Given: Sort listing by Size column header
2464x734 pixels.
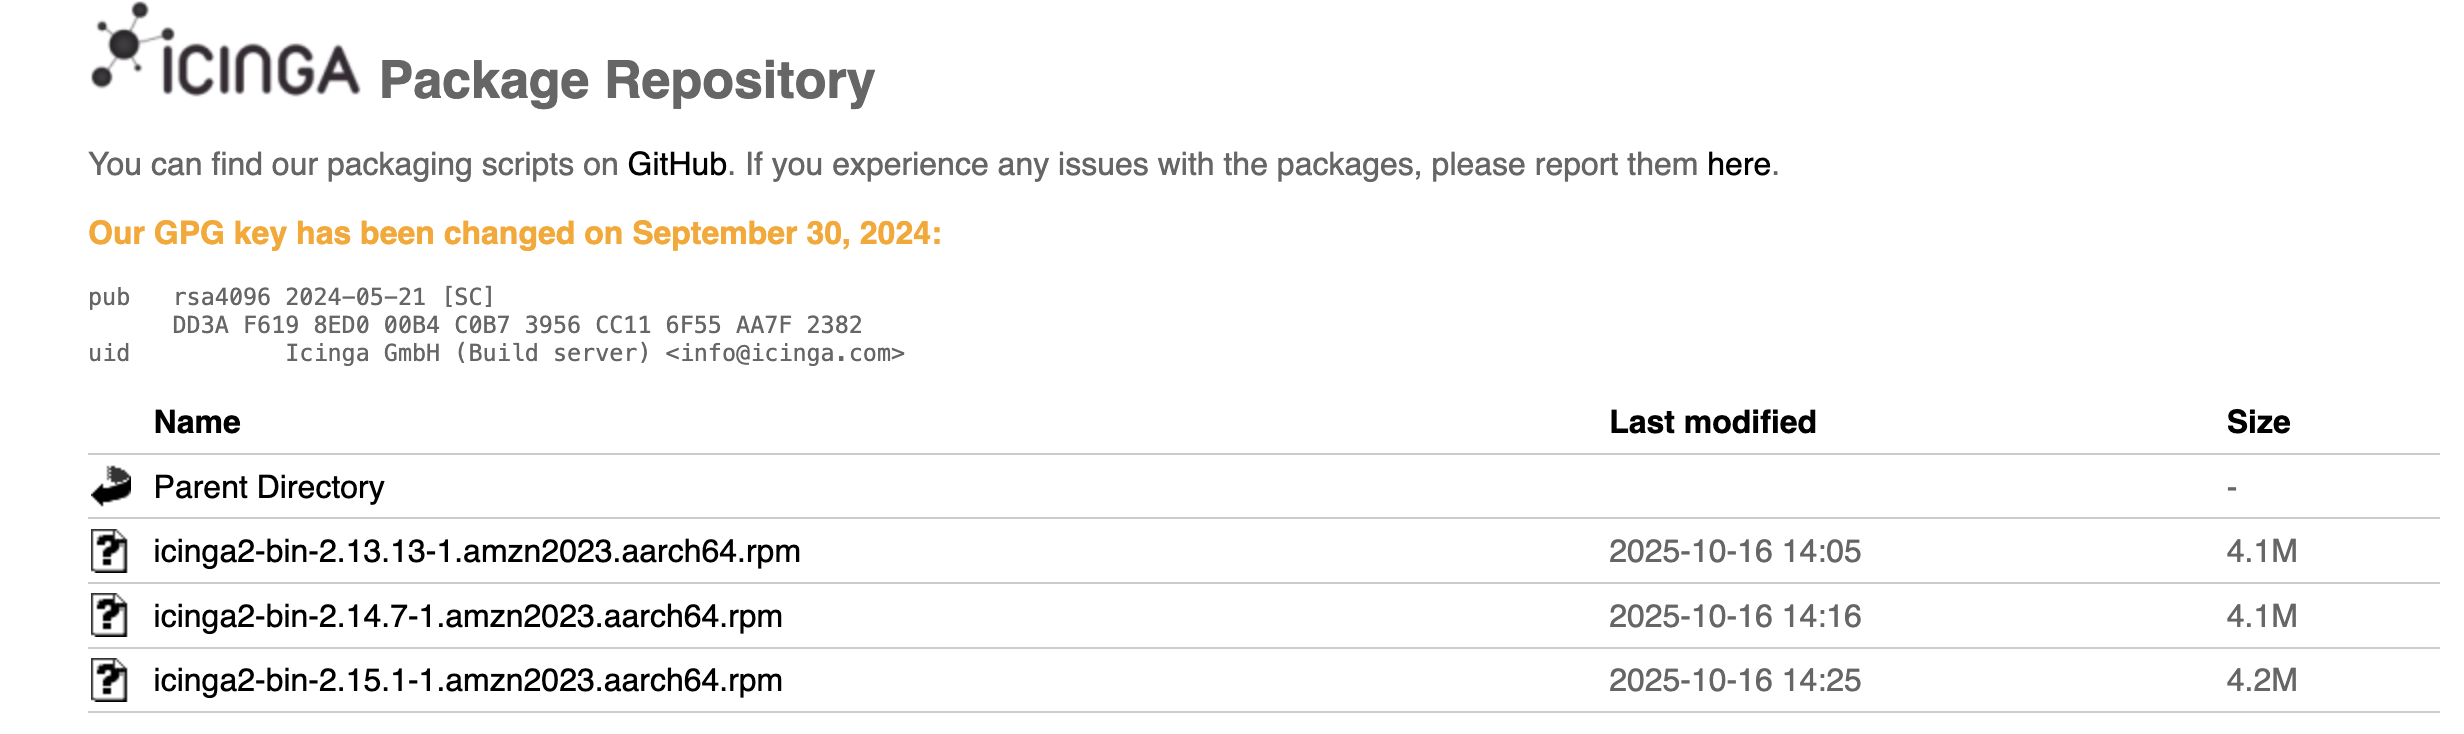Looking at the screenshot, I should tap(2257, 422).
